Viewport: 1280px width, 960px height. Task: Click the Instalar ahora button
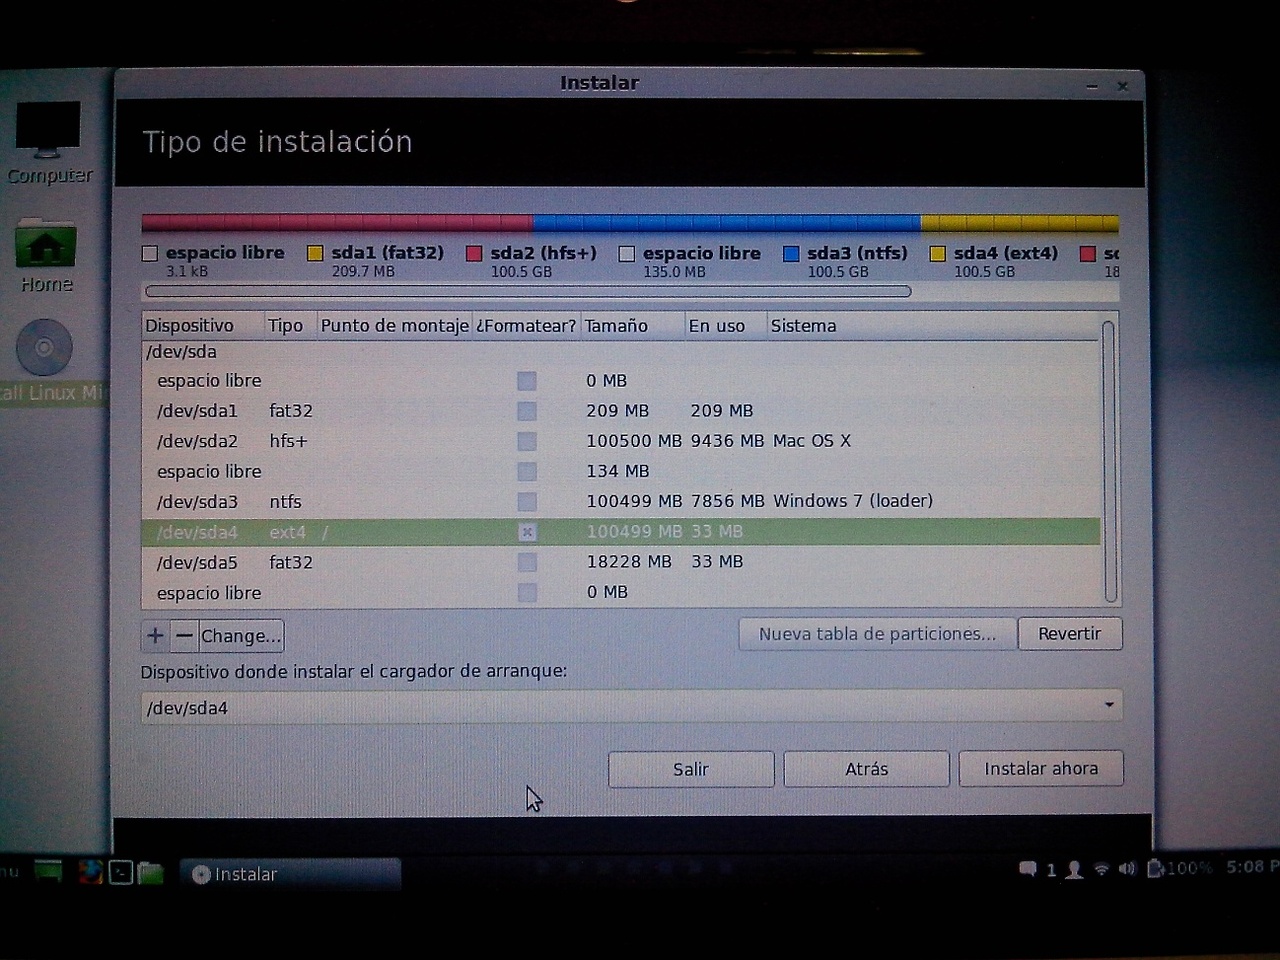(x=1040, y=769)
